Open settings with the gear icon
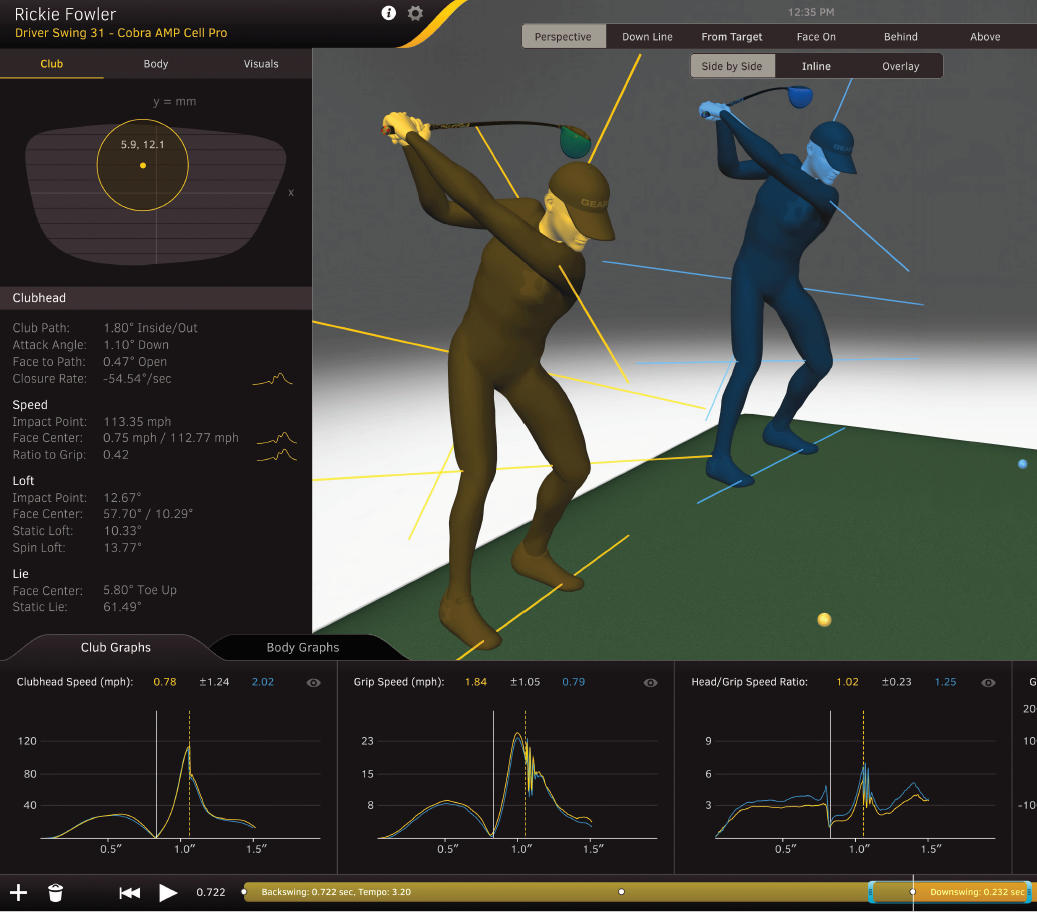1037x912 pixels. click(x=416, y=13)
